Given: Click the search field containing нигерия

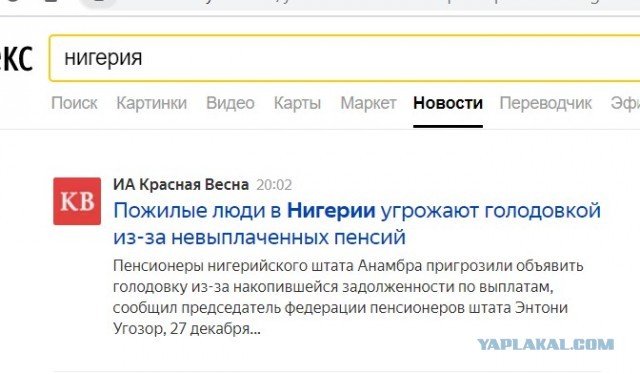Looking at the screenshot, I should click(345, 58).
